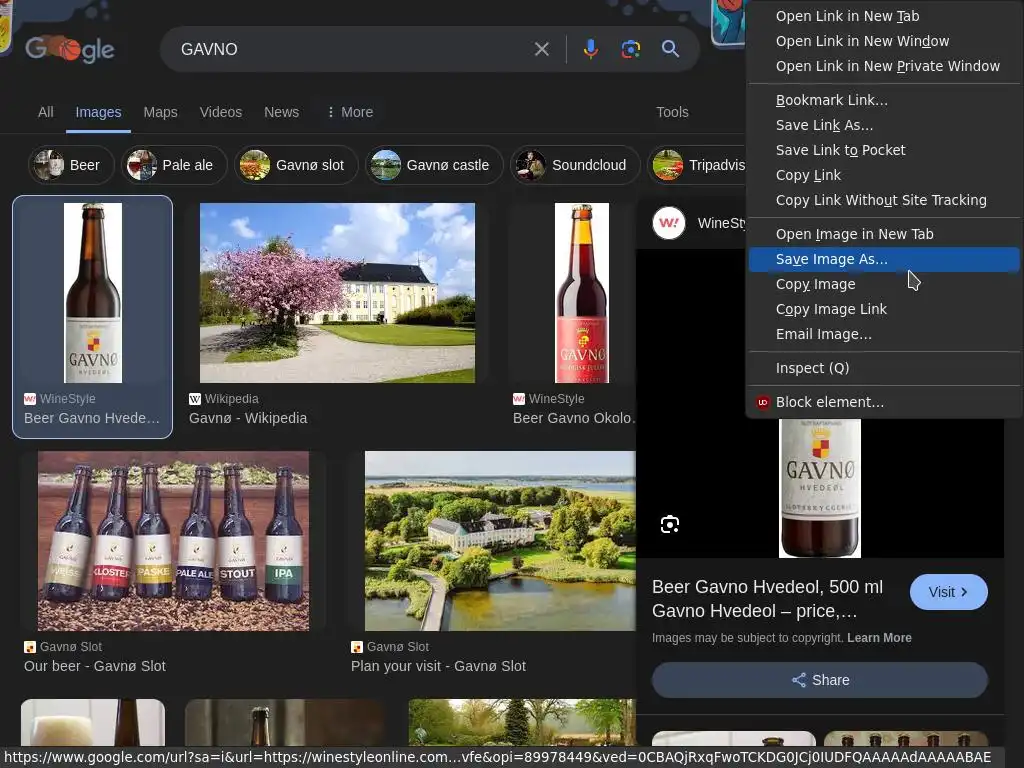Open the castle with cherry tree image
Viewport: 1024px width, 768px height.
pyautogui.click(x=338, y=293)
